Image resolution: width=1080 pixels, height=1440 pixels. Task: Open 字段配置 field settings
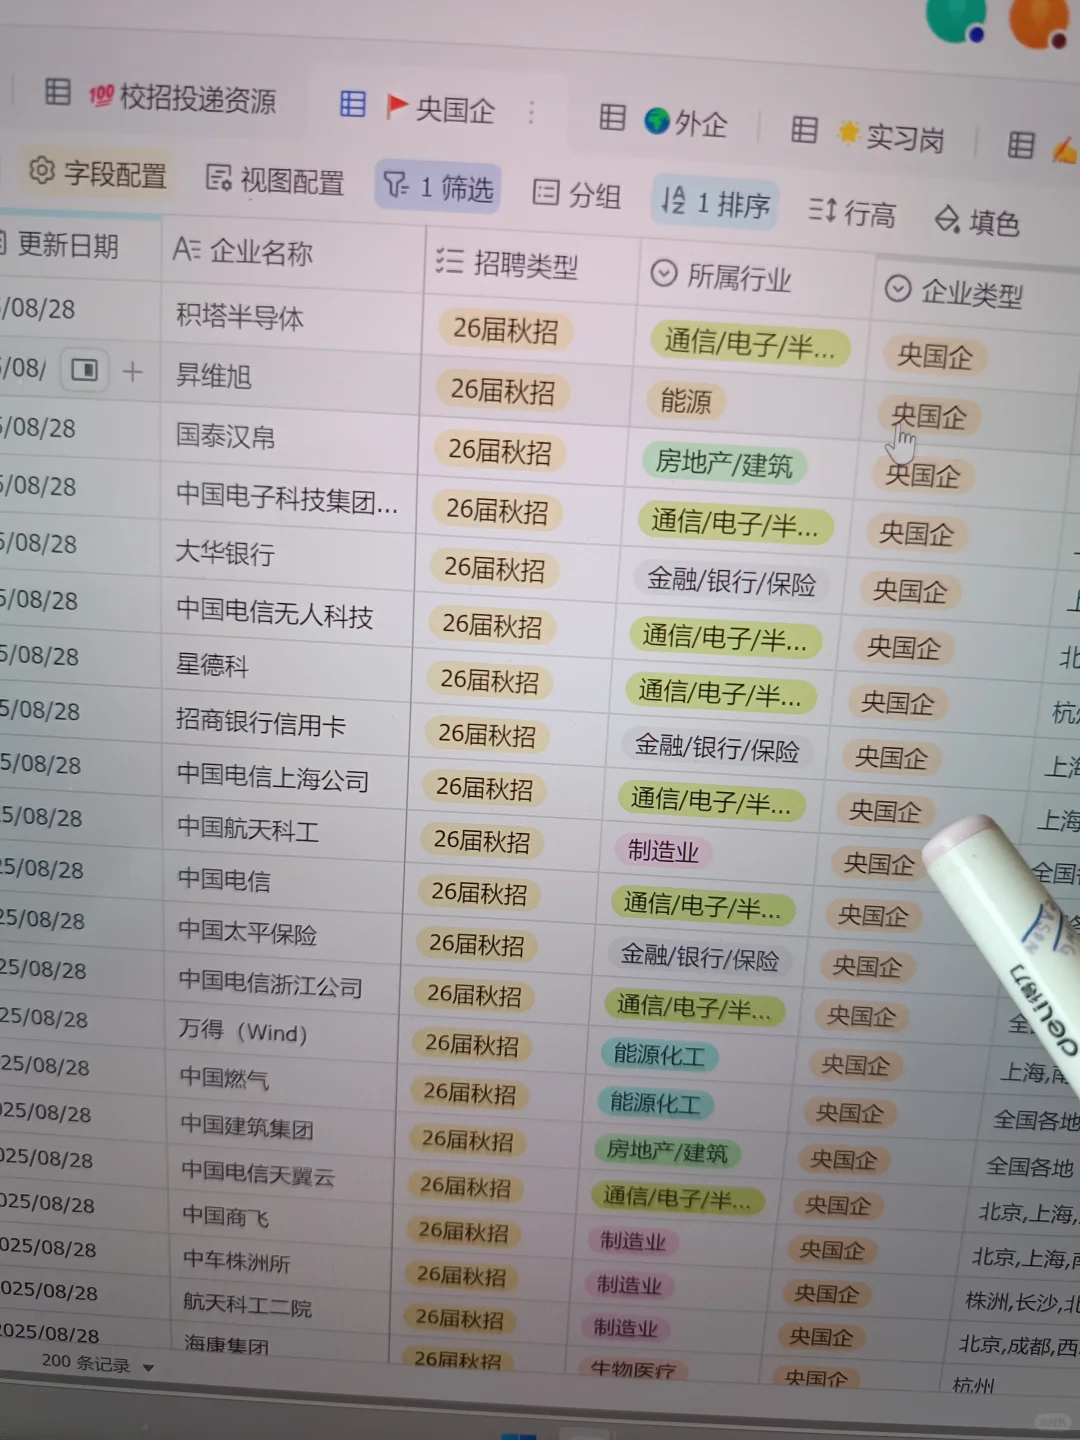pos(98,173)
